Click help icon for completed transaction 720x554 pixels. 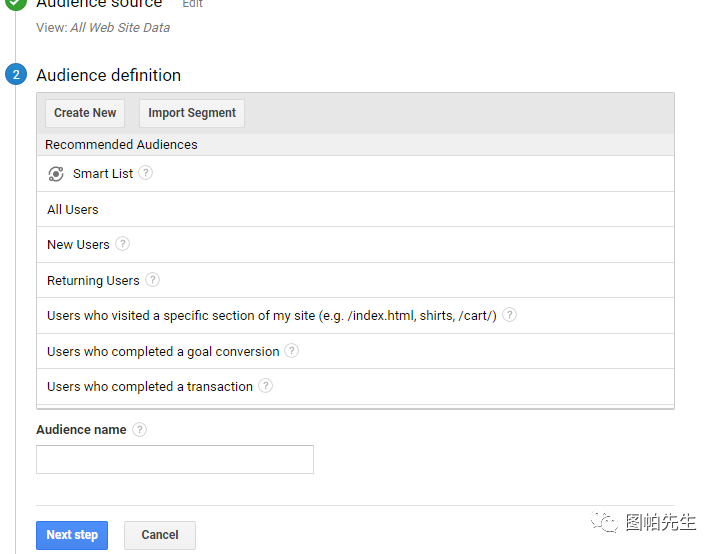click(265, 386)
